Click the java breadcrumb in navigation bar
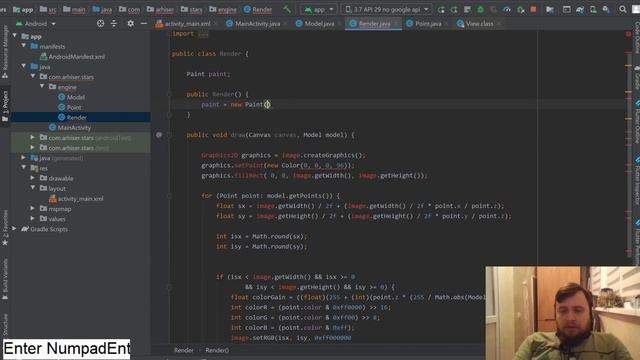Image resolution: width=640 pixels, height=360 pixels. tap(102, 9)
